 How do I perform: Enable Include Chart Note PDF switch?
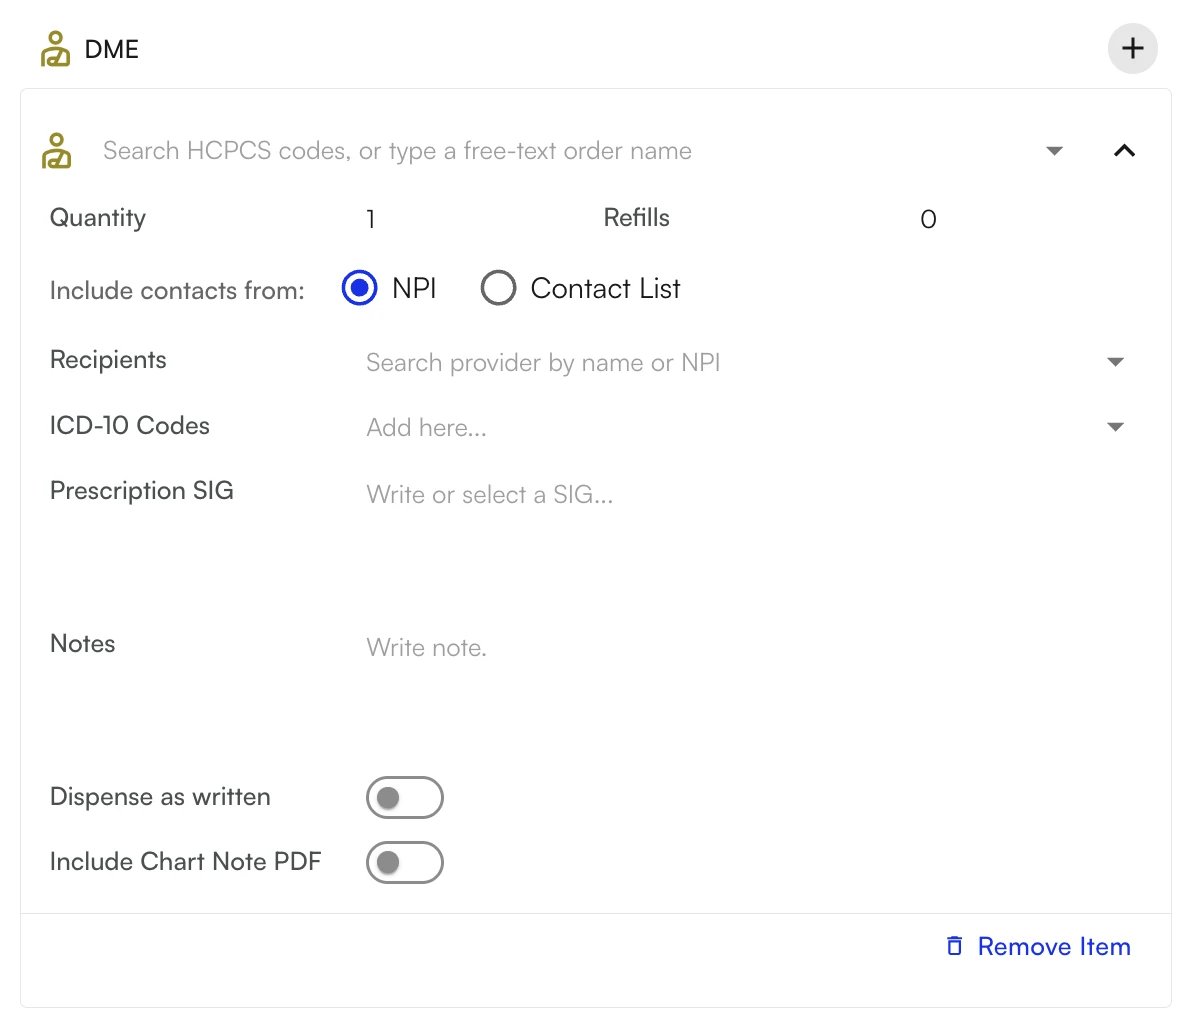404,863
